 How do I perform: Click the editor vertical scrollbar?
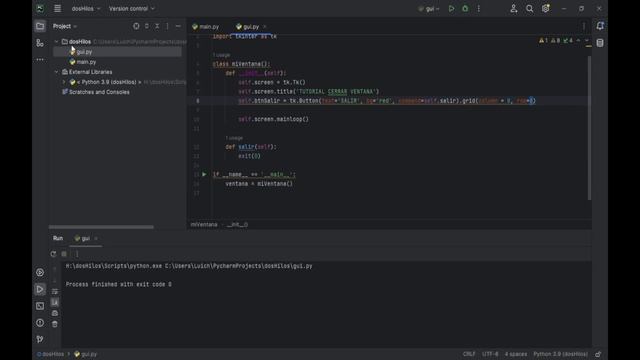click(589, 128)
